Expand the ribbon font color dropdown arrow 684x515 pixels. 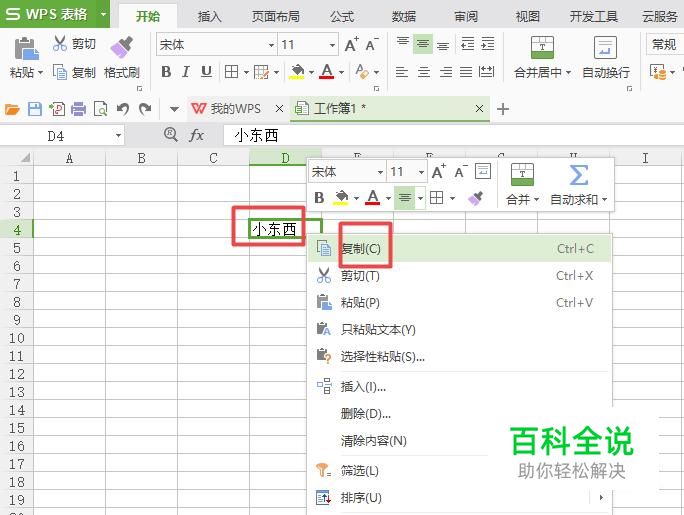pyautogui.click(x=341, y=72)
